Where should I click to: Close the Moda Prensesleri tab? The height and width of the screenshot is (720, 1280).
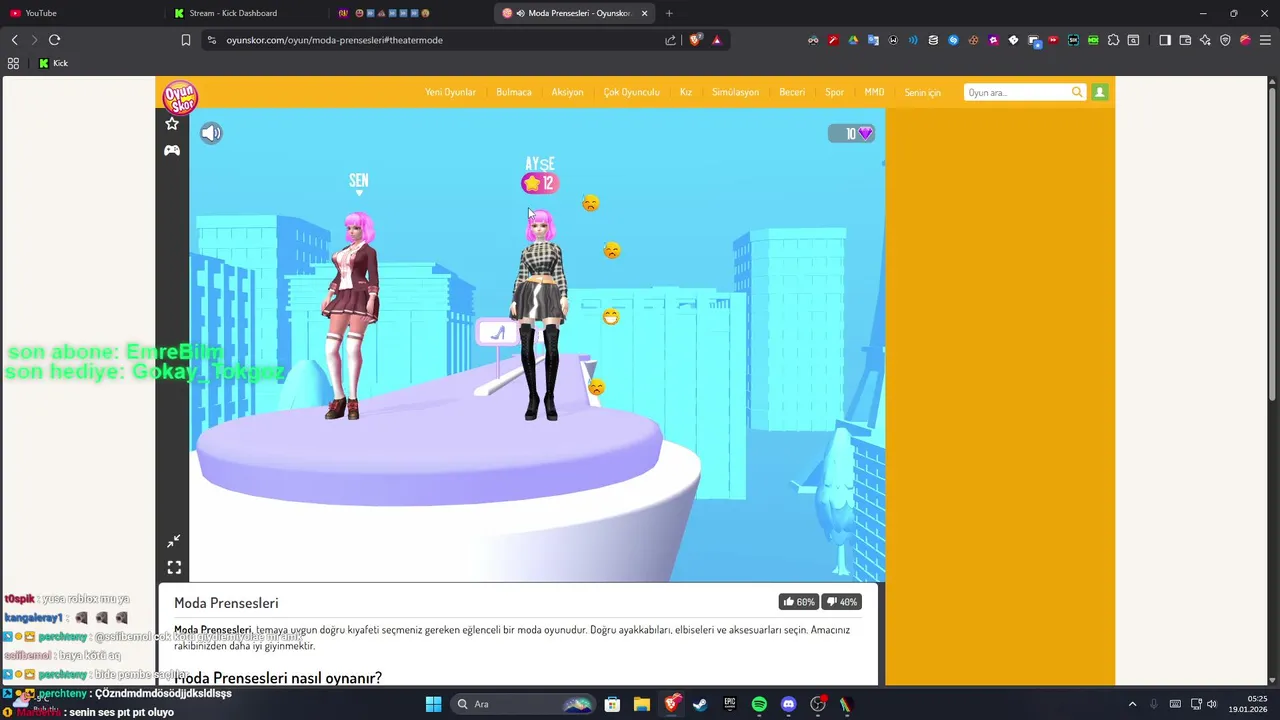pos(644,13)
